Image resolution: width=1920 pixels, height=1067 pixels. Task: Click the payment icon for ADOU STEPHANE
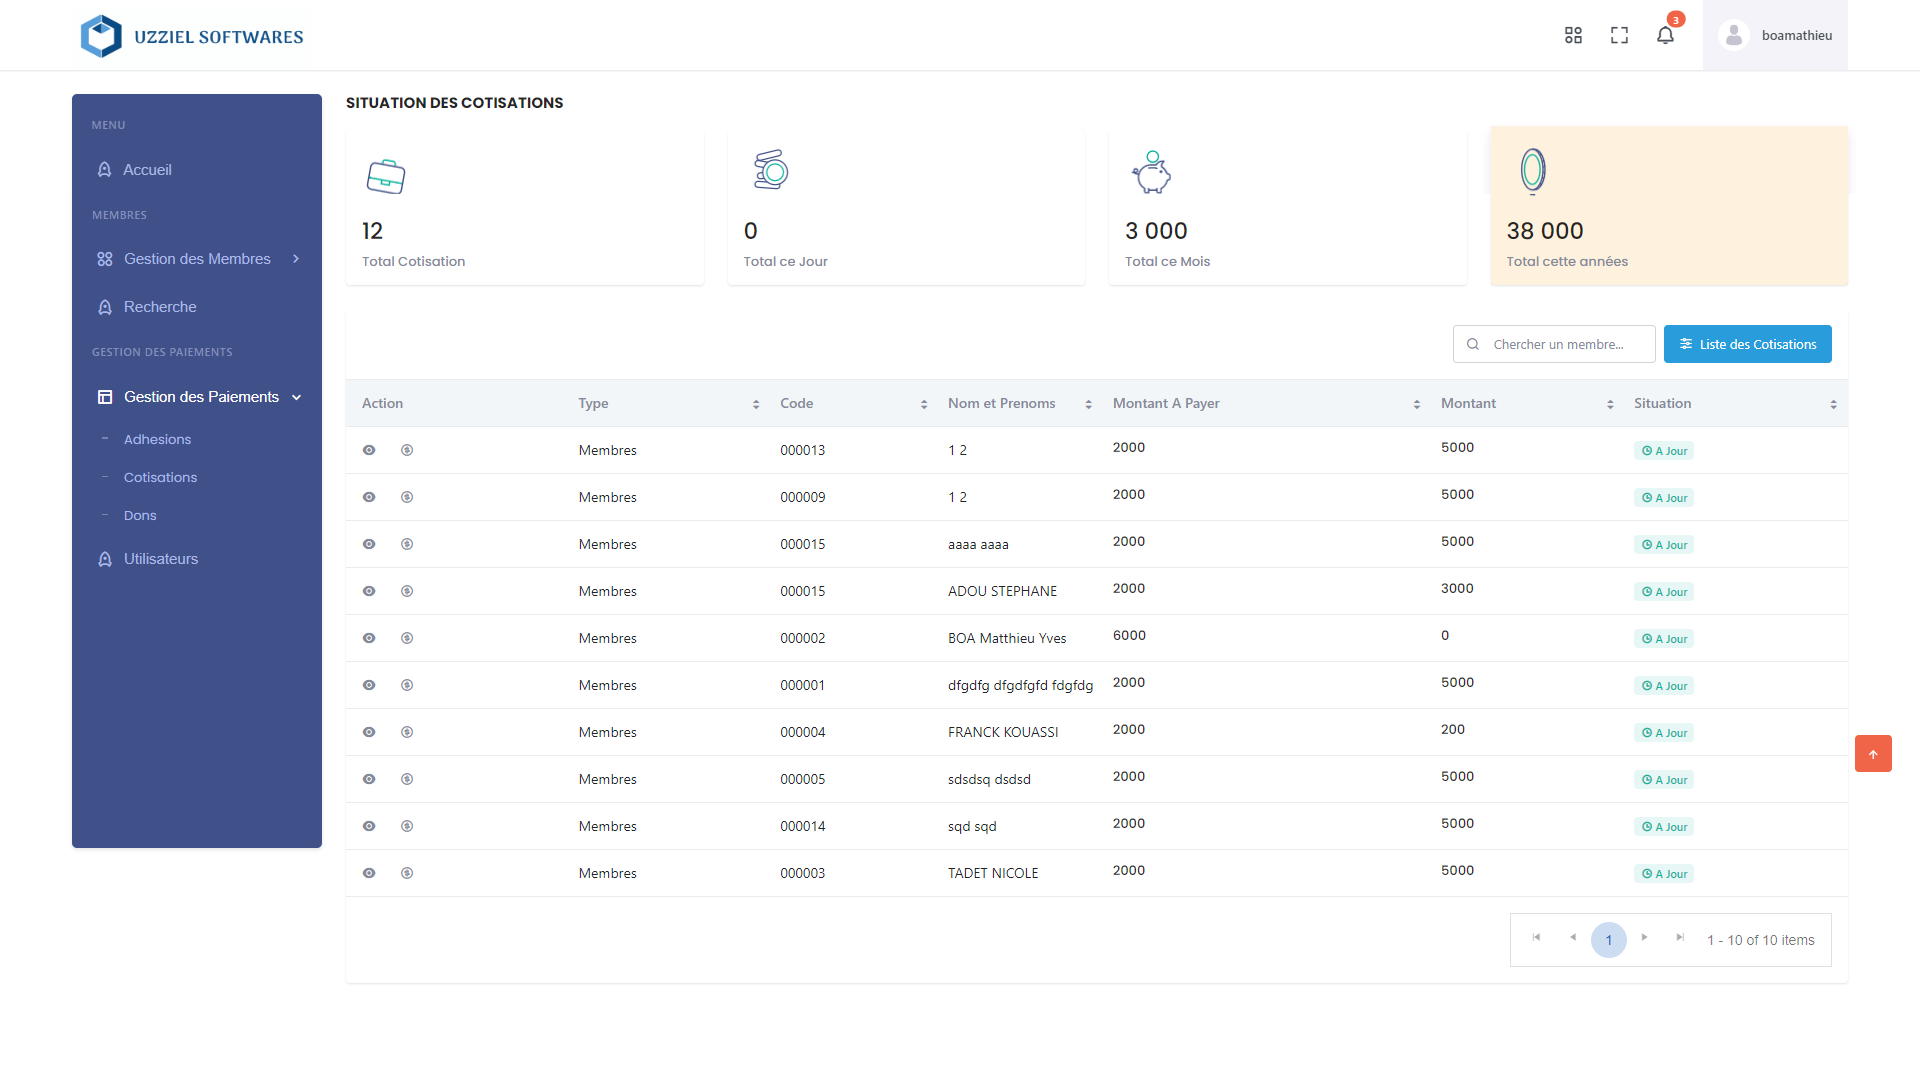click(x=407, y=591)
